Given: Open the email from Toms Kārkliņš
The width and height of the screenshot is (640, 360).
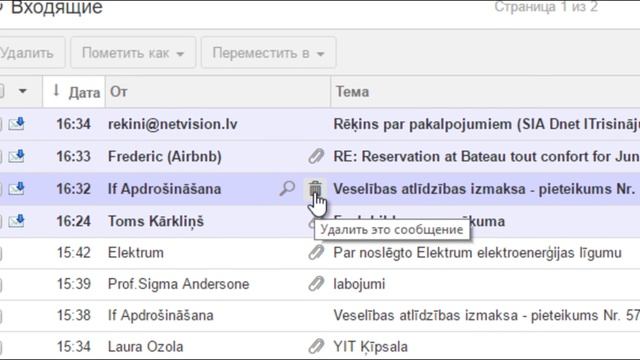Looking at the screenshot, I should 320,221.
